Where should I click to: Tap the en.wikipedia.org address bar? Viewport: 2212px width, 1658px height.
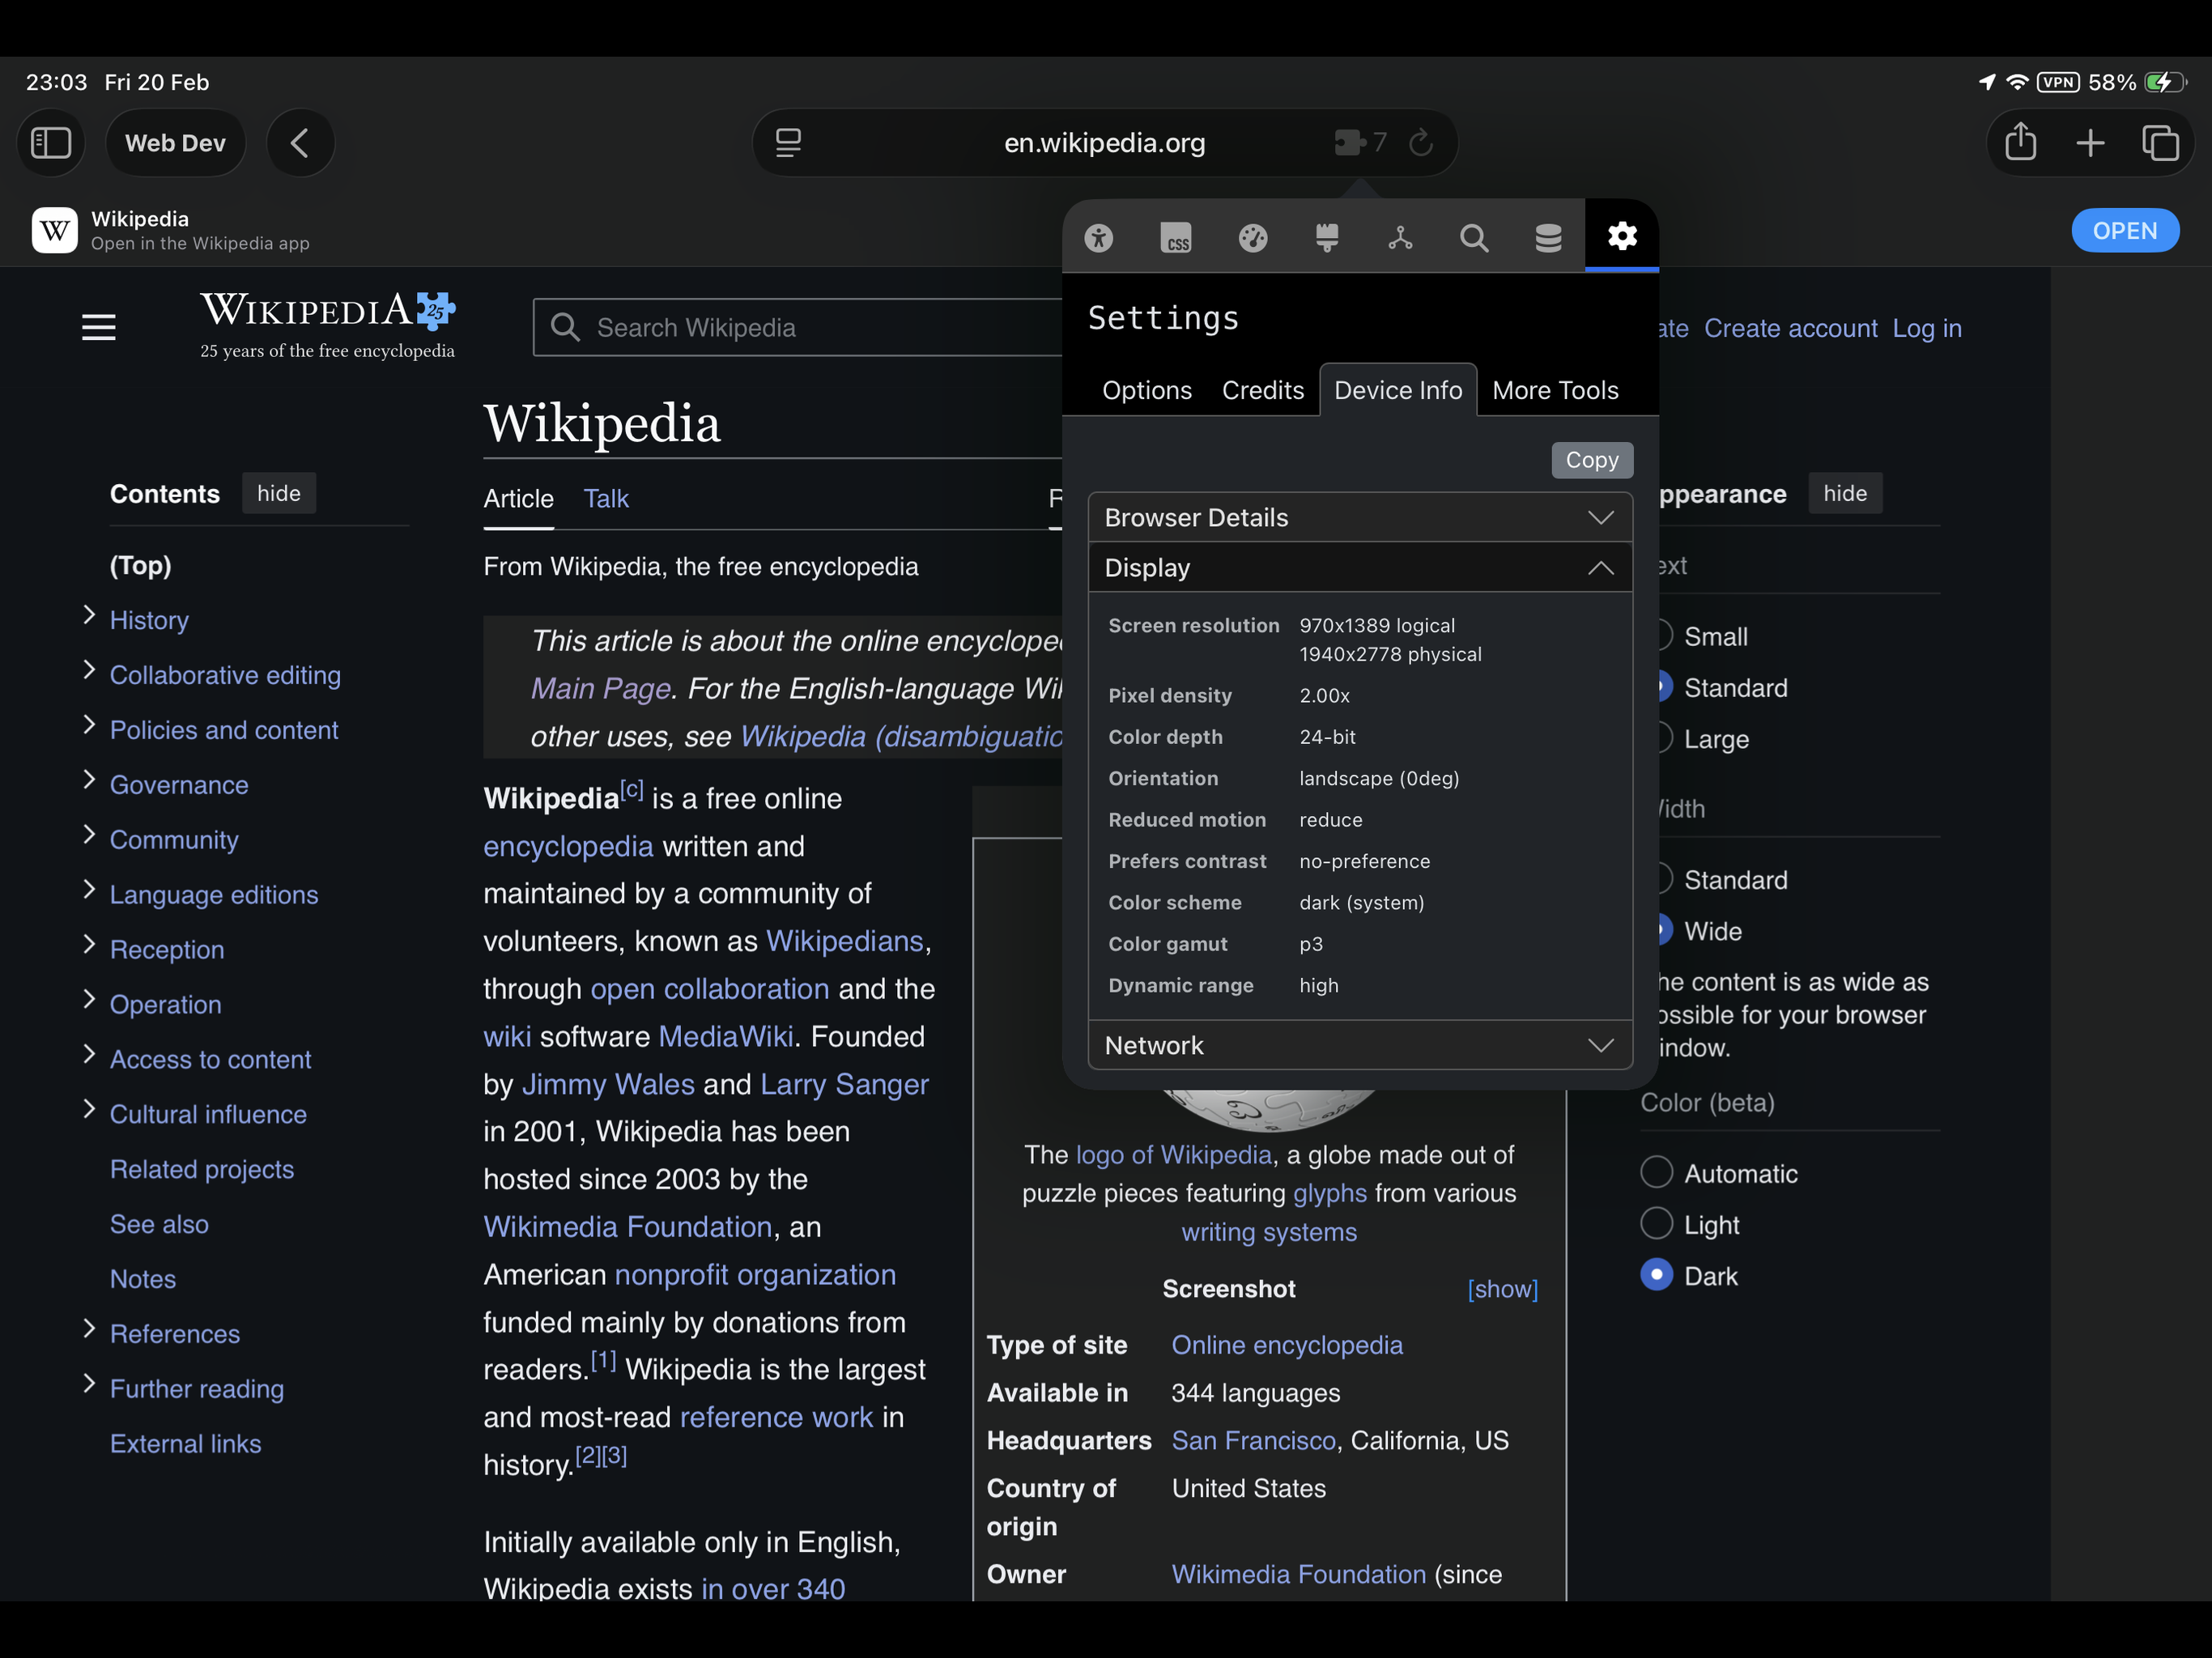coord(1104,143)
